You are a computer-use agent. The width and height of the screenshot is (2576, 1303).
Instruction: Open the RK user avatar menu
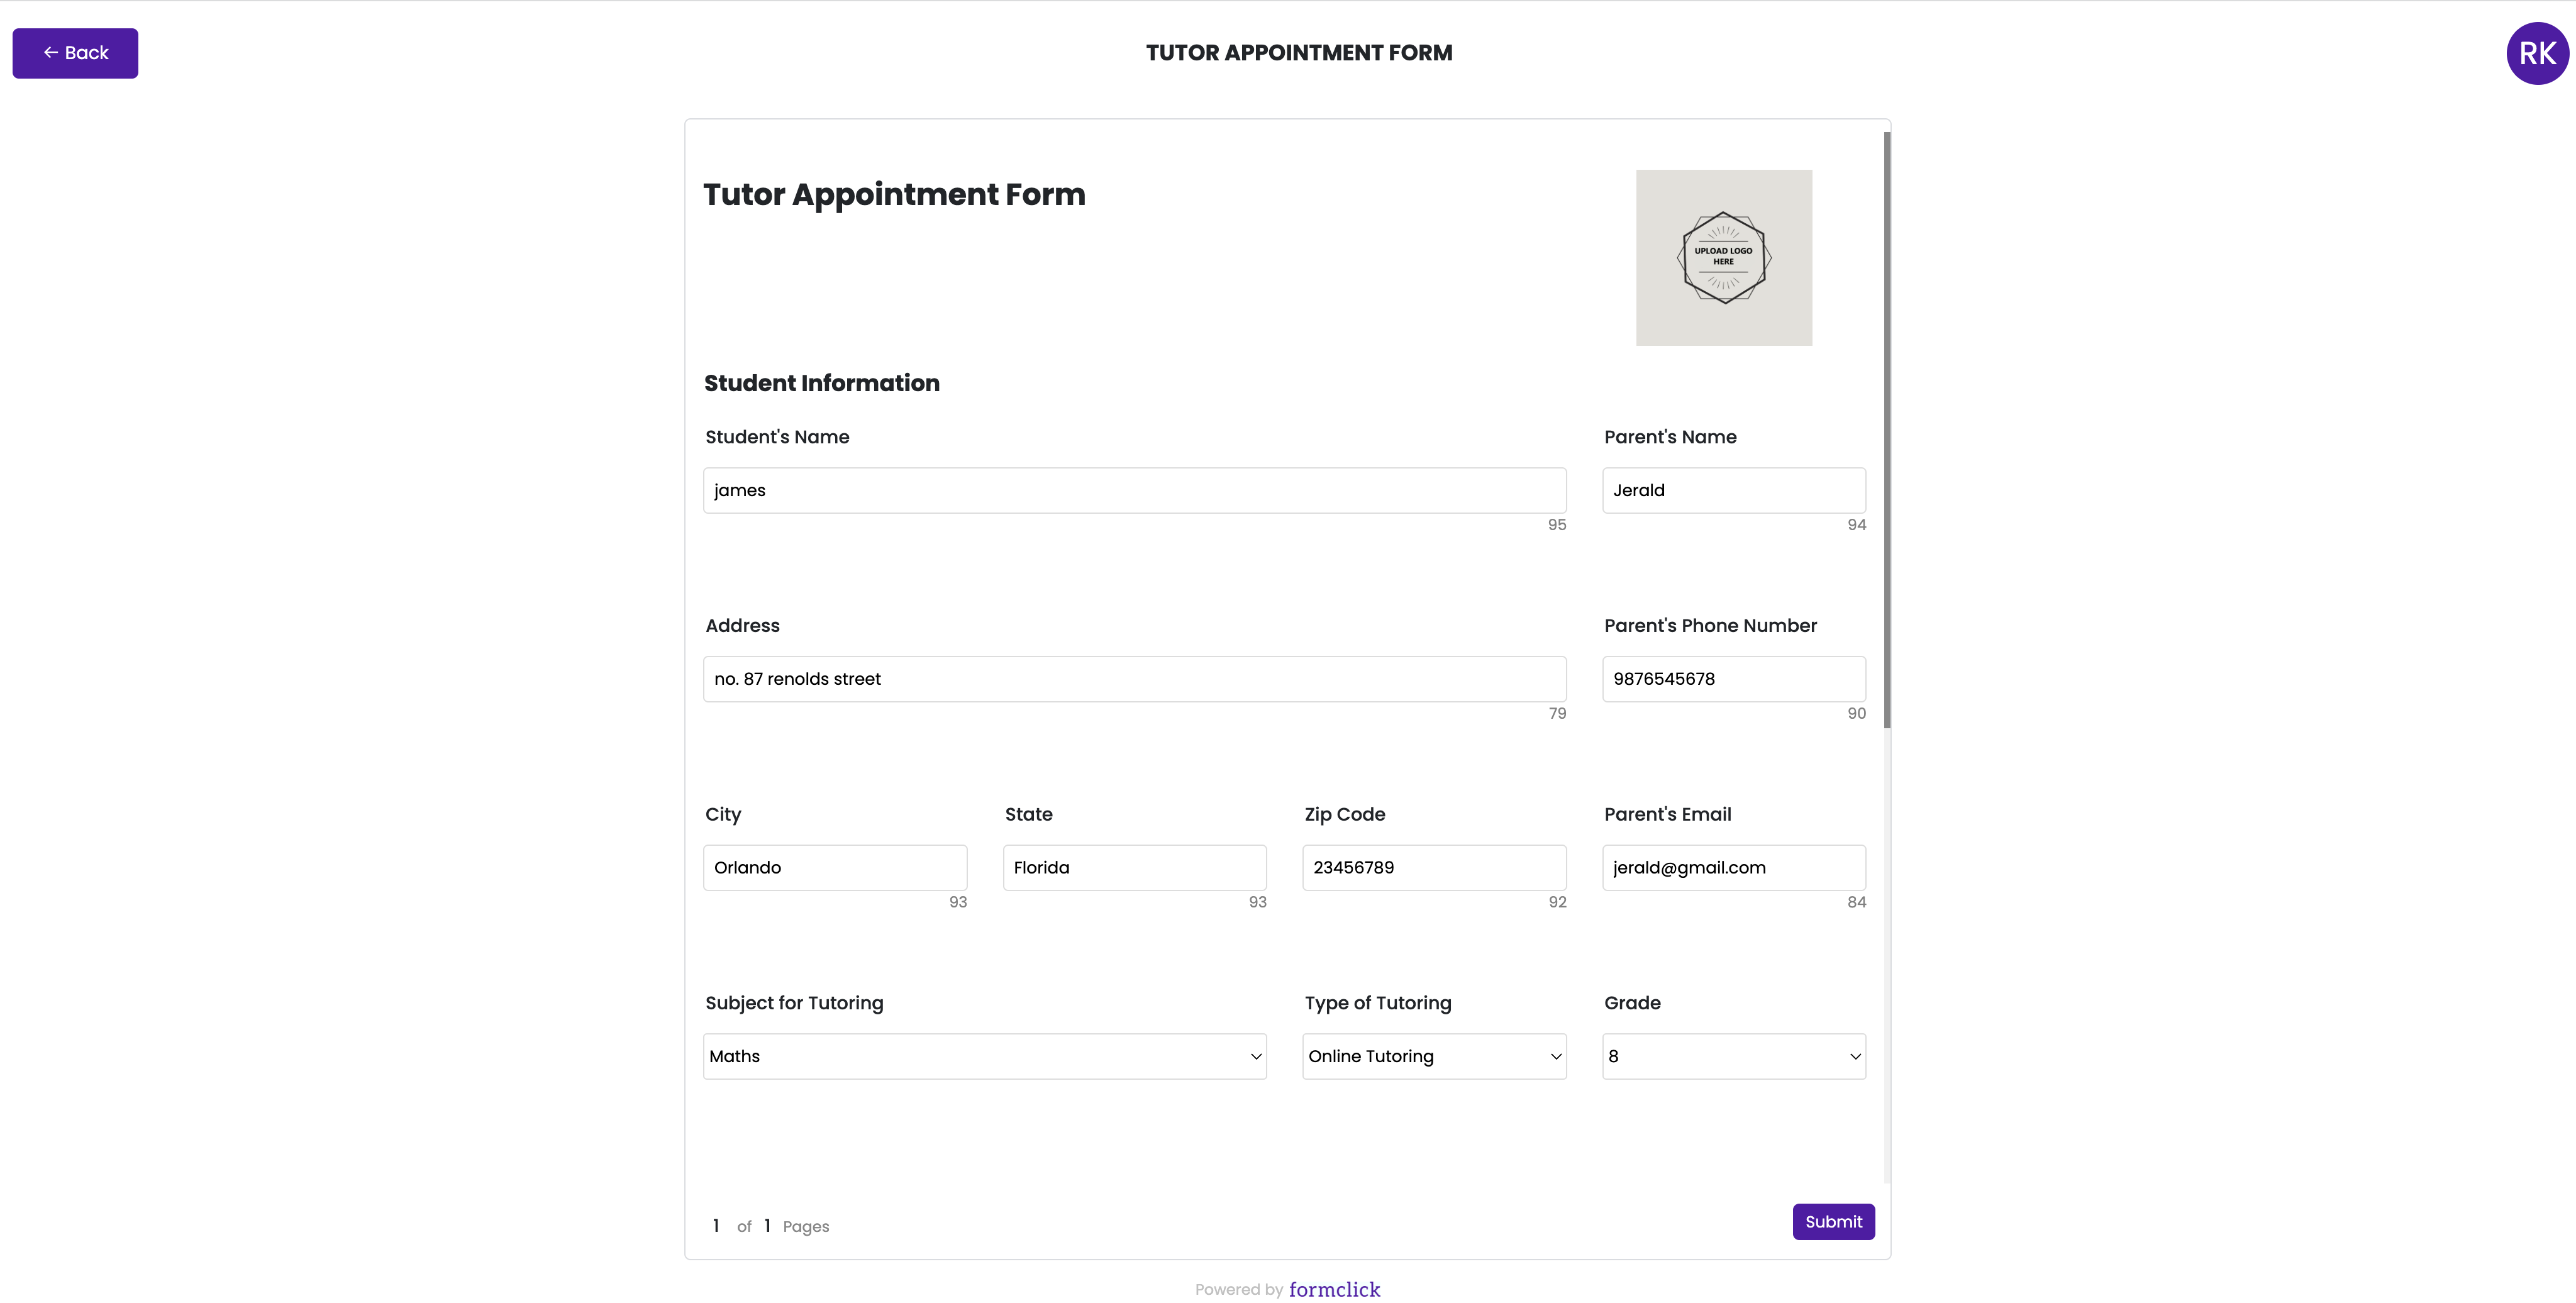(x=2537, y=53)
